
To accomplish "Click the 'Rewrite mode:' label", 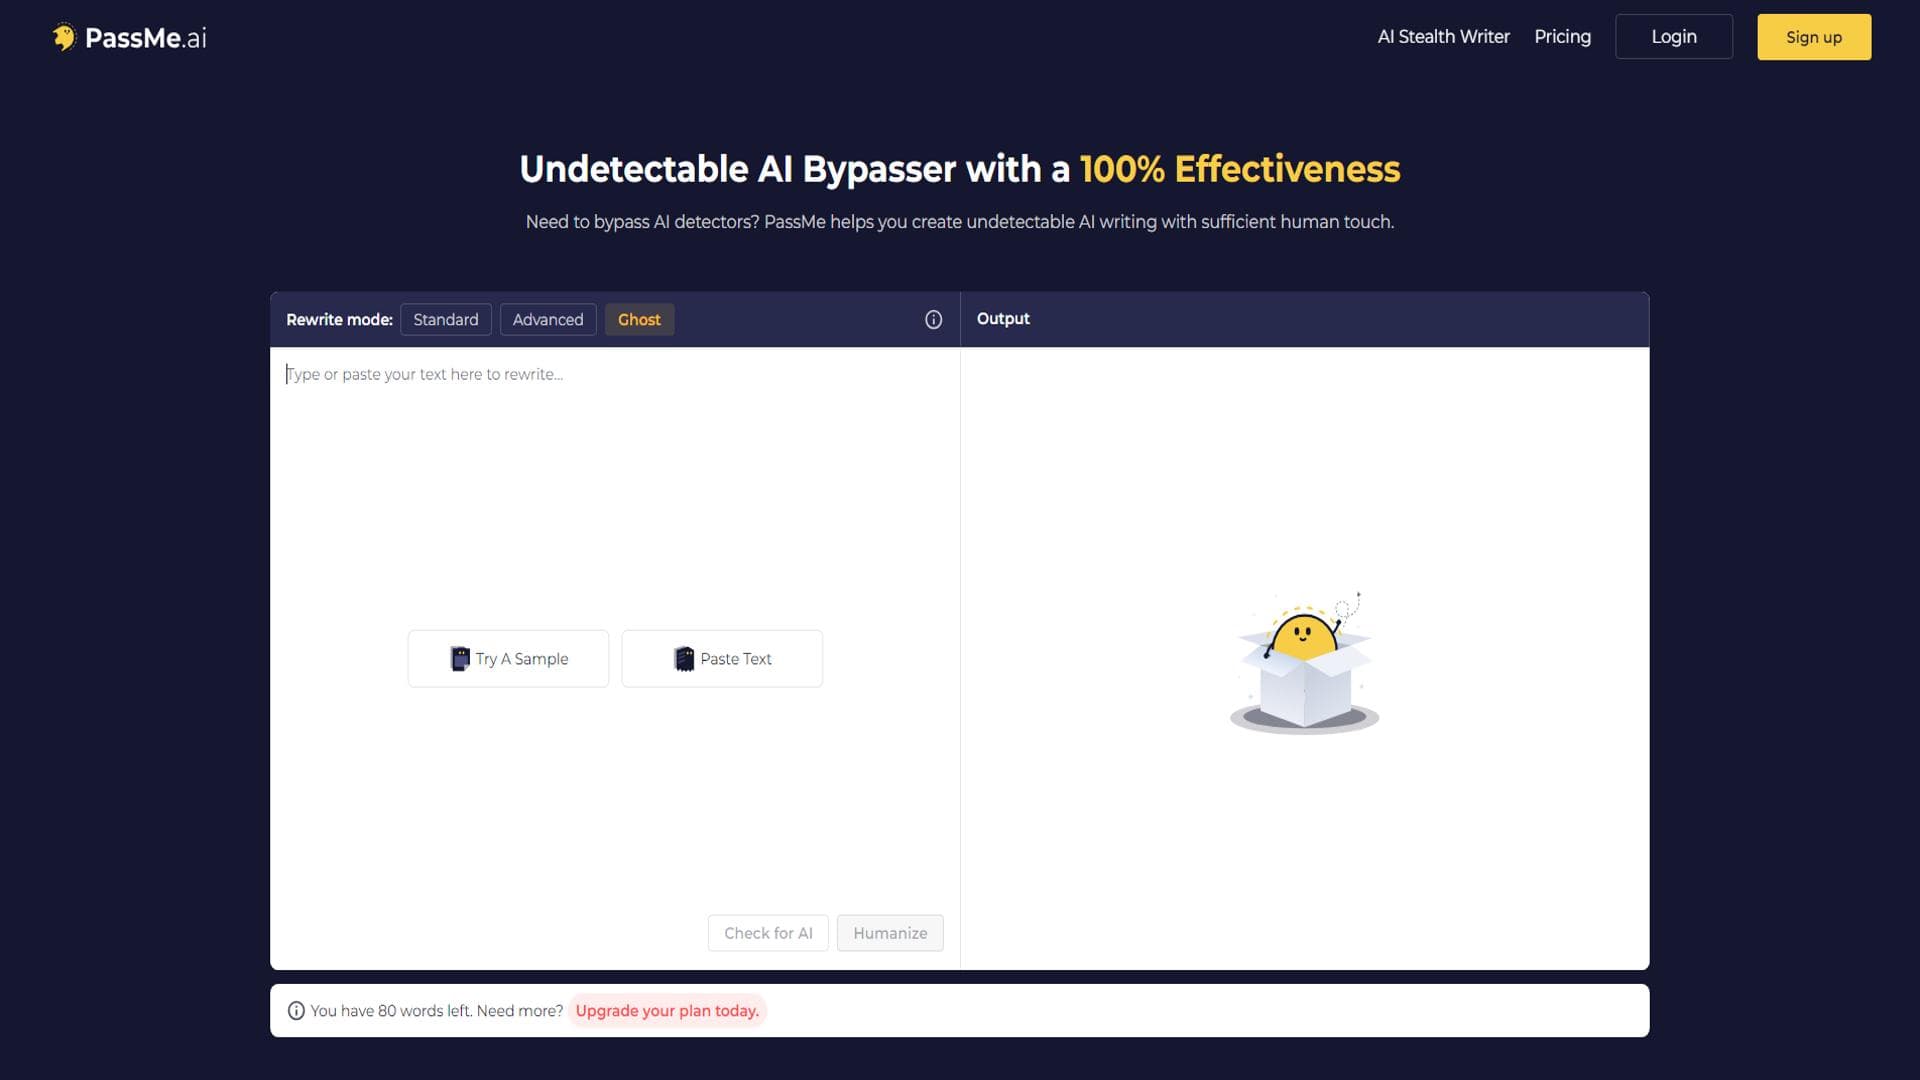I will tap(339, 320).
